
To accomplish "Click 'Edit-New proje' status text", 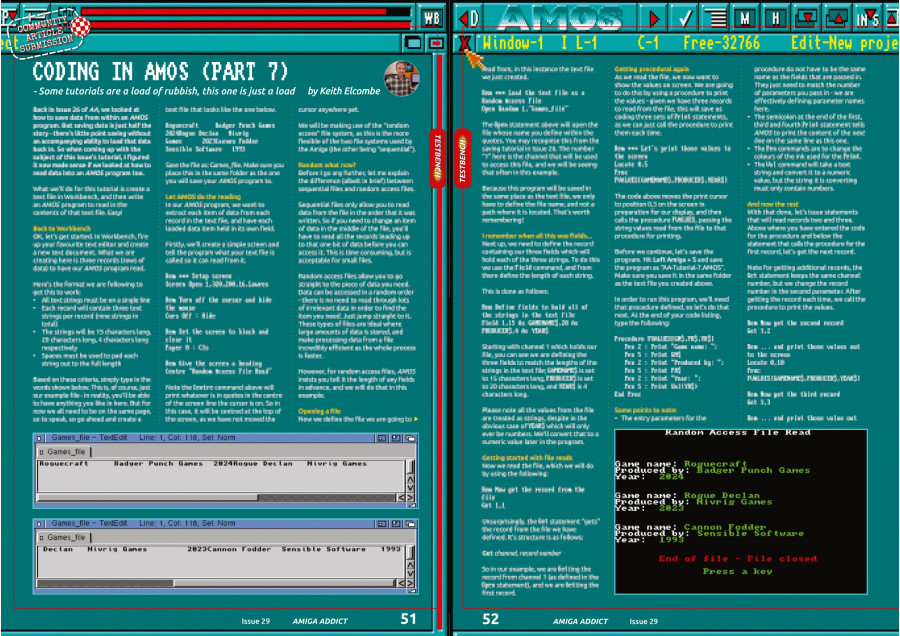I will pos(844,43).
